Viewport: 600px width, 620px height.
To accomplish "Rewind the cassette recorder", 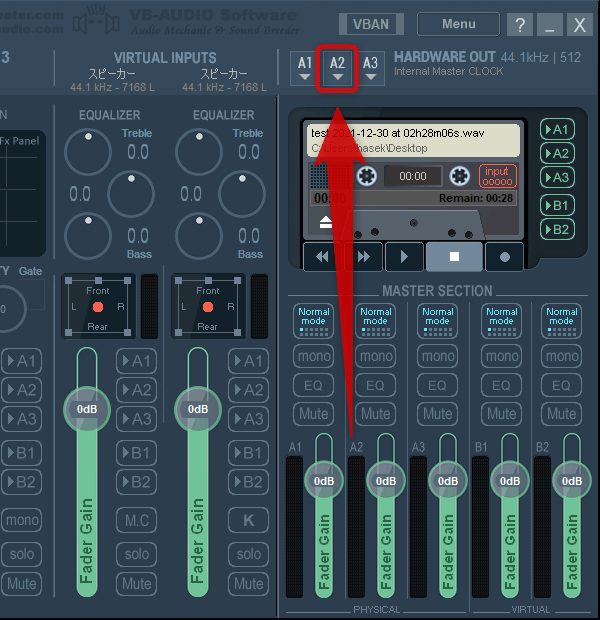I will (x=322, y=257).
